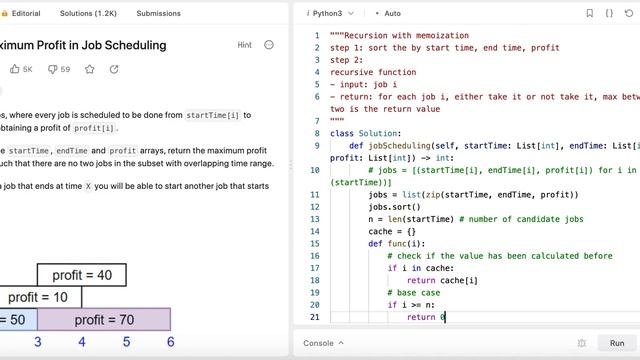This screenshot has height=360, width=640.
Task: Click the 'jobs.sort()' code line
Action: (394, 207)
